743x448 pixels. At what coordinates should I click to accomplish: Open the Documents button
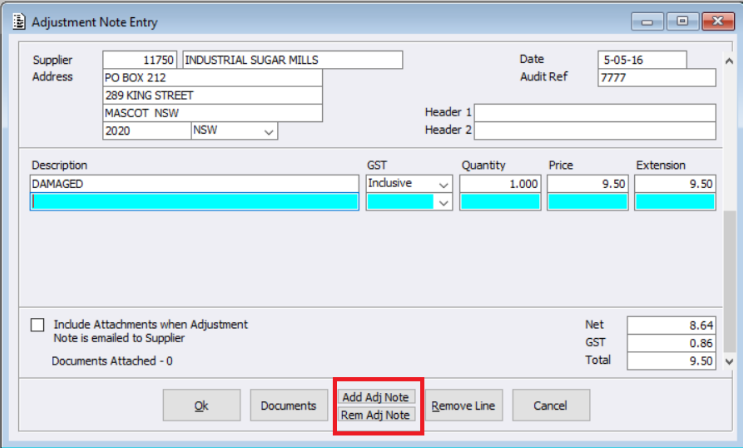tap(288, 405)
